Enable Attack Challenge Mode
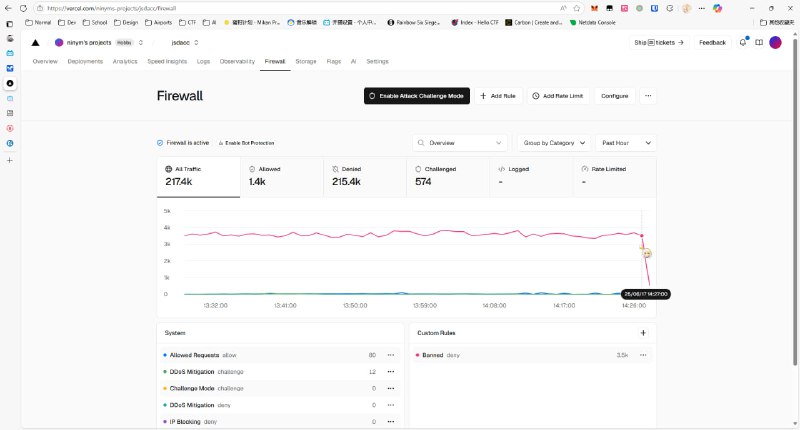 tap(416, 96)
